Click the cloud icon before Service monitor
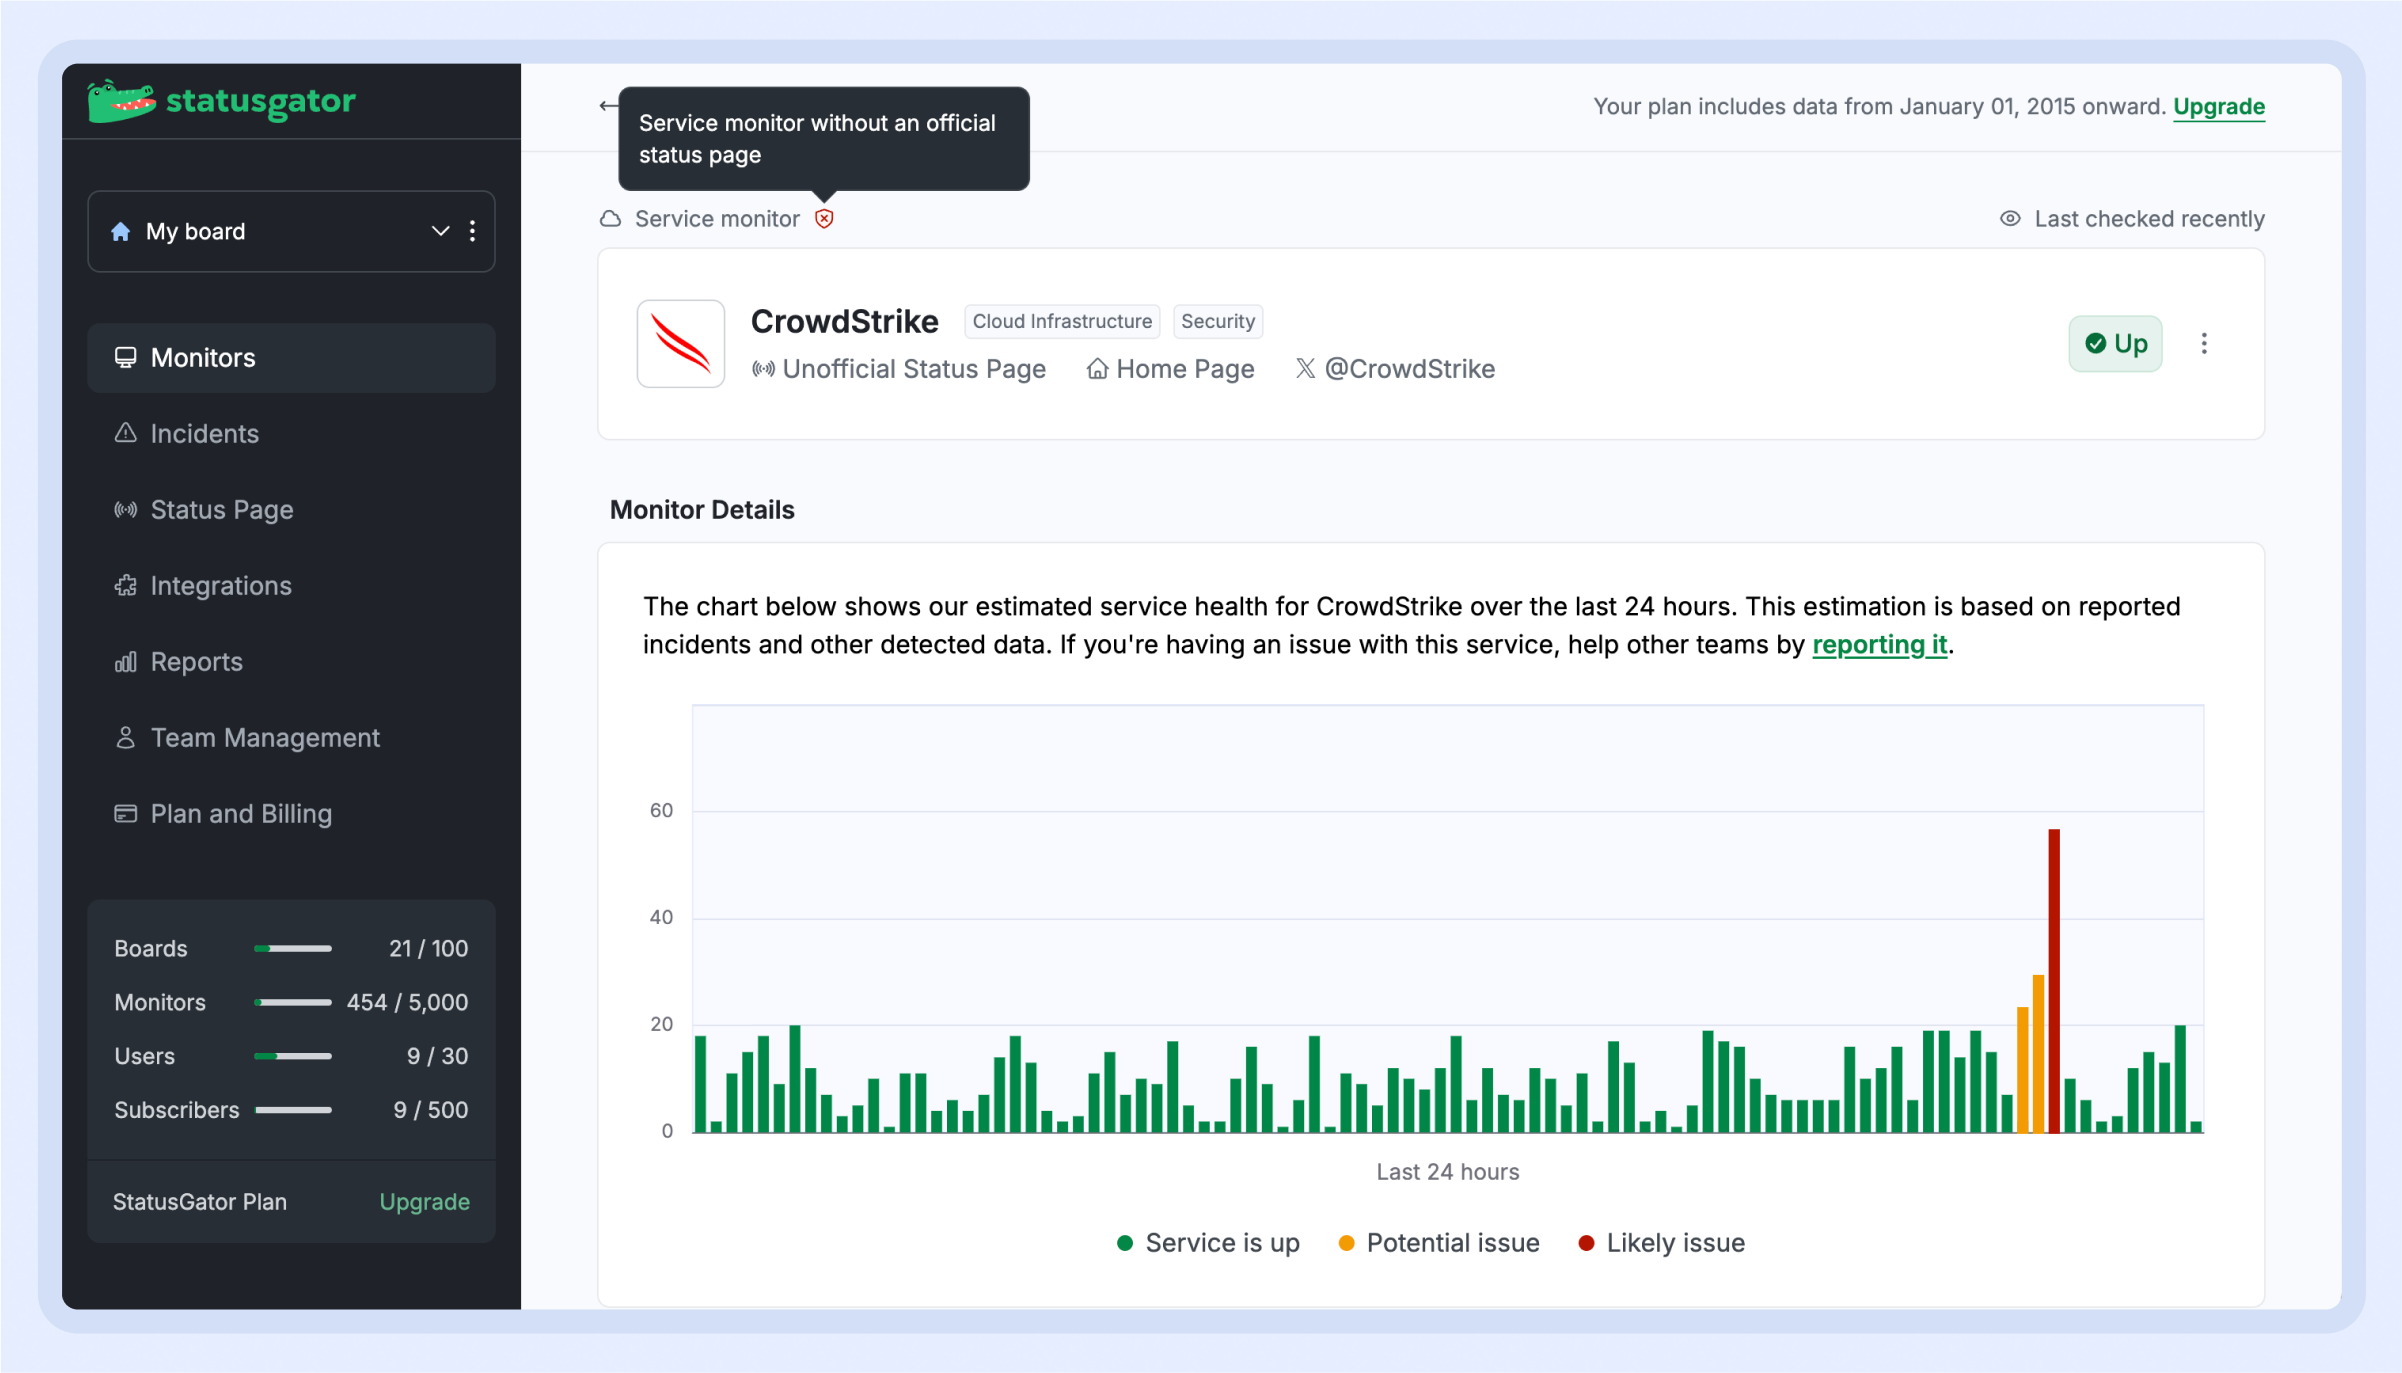Screen dimensions: 2402x1373 [611, 219]
